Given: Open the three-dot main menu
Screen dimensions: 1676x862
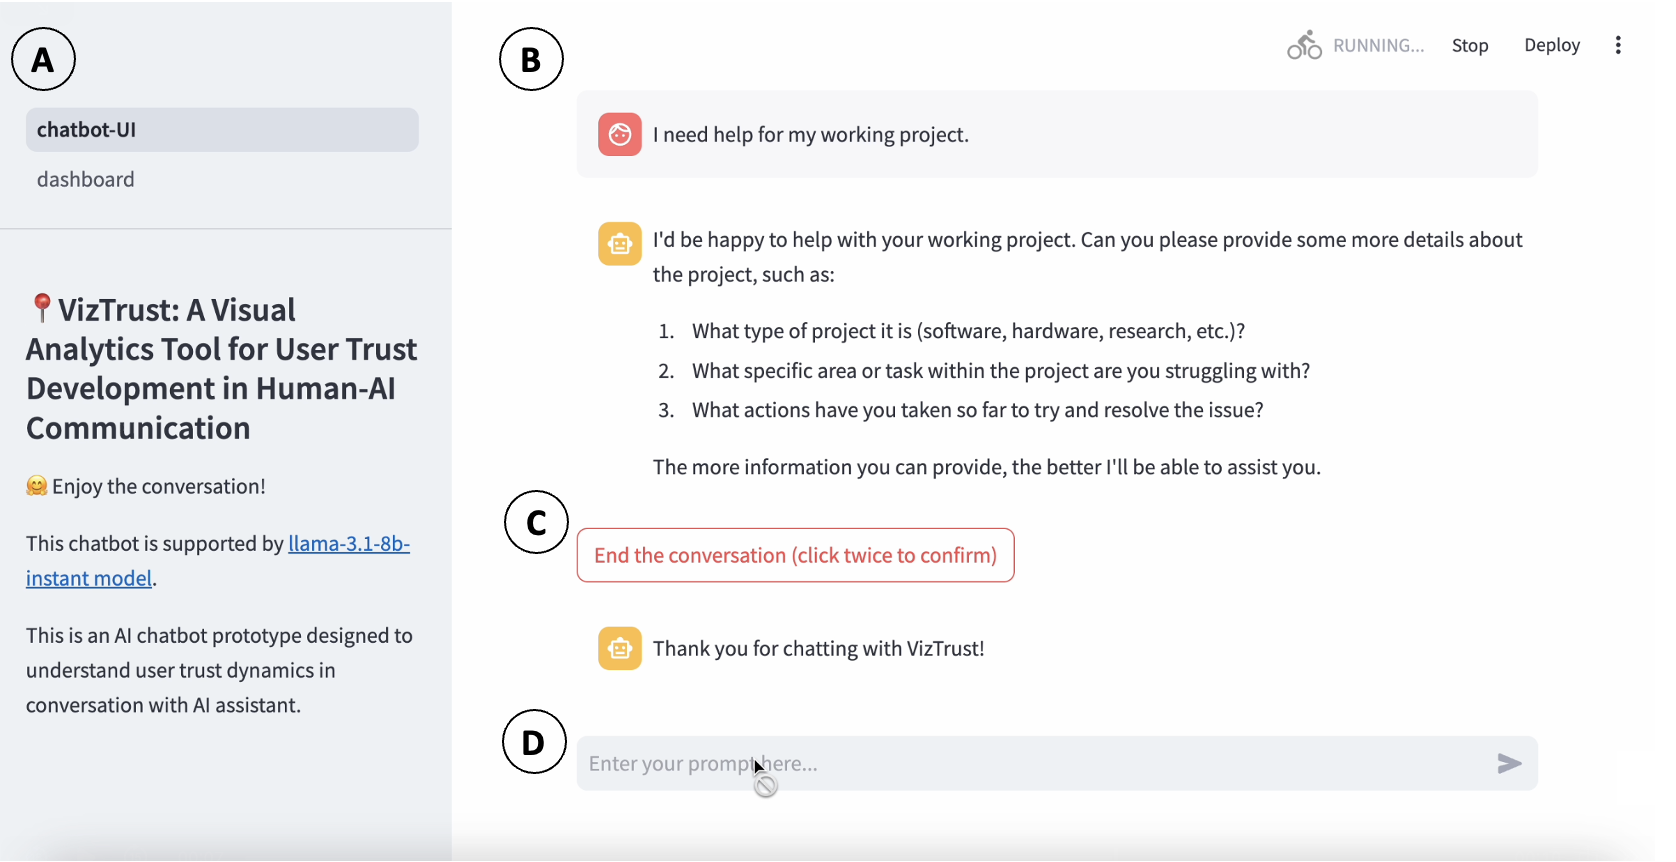Looking at the screenshot, I should click(x=1617, y=46).
